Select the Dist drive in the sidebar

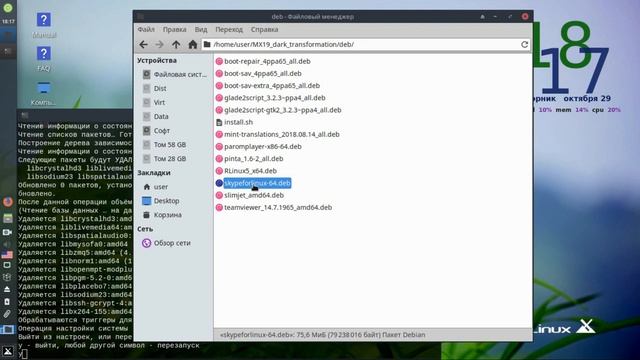point(160,88)
